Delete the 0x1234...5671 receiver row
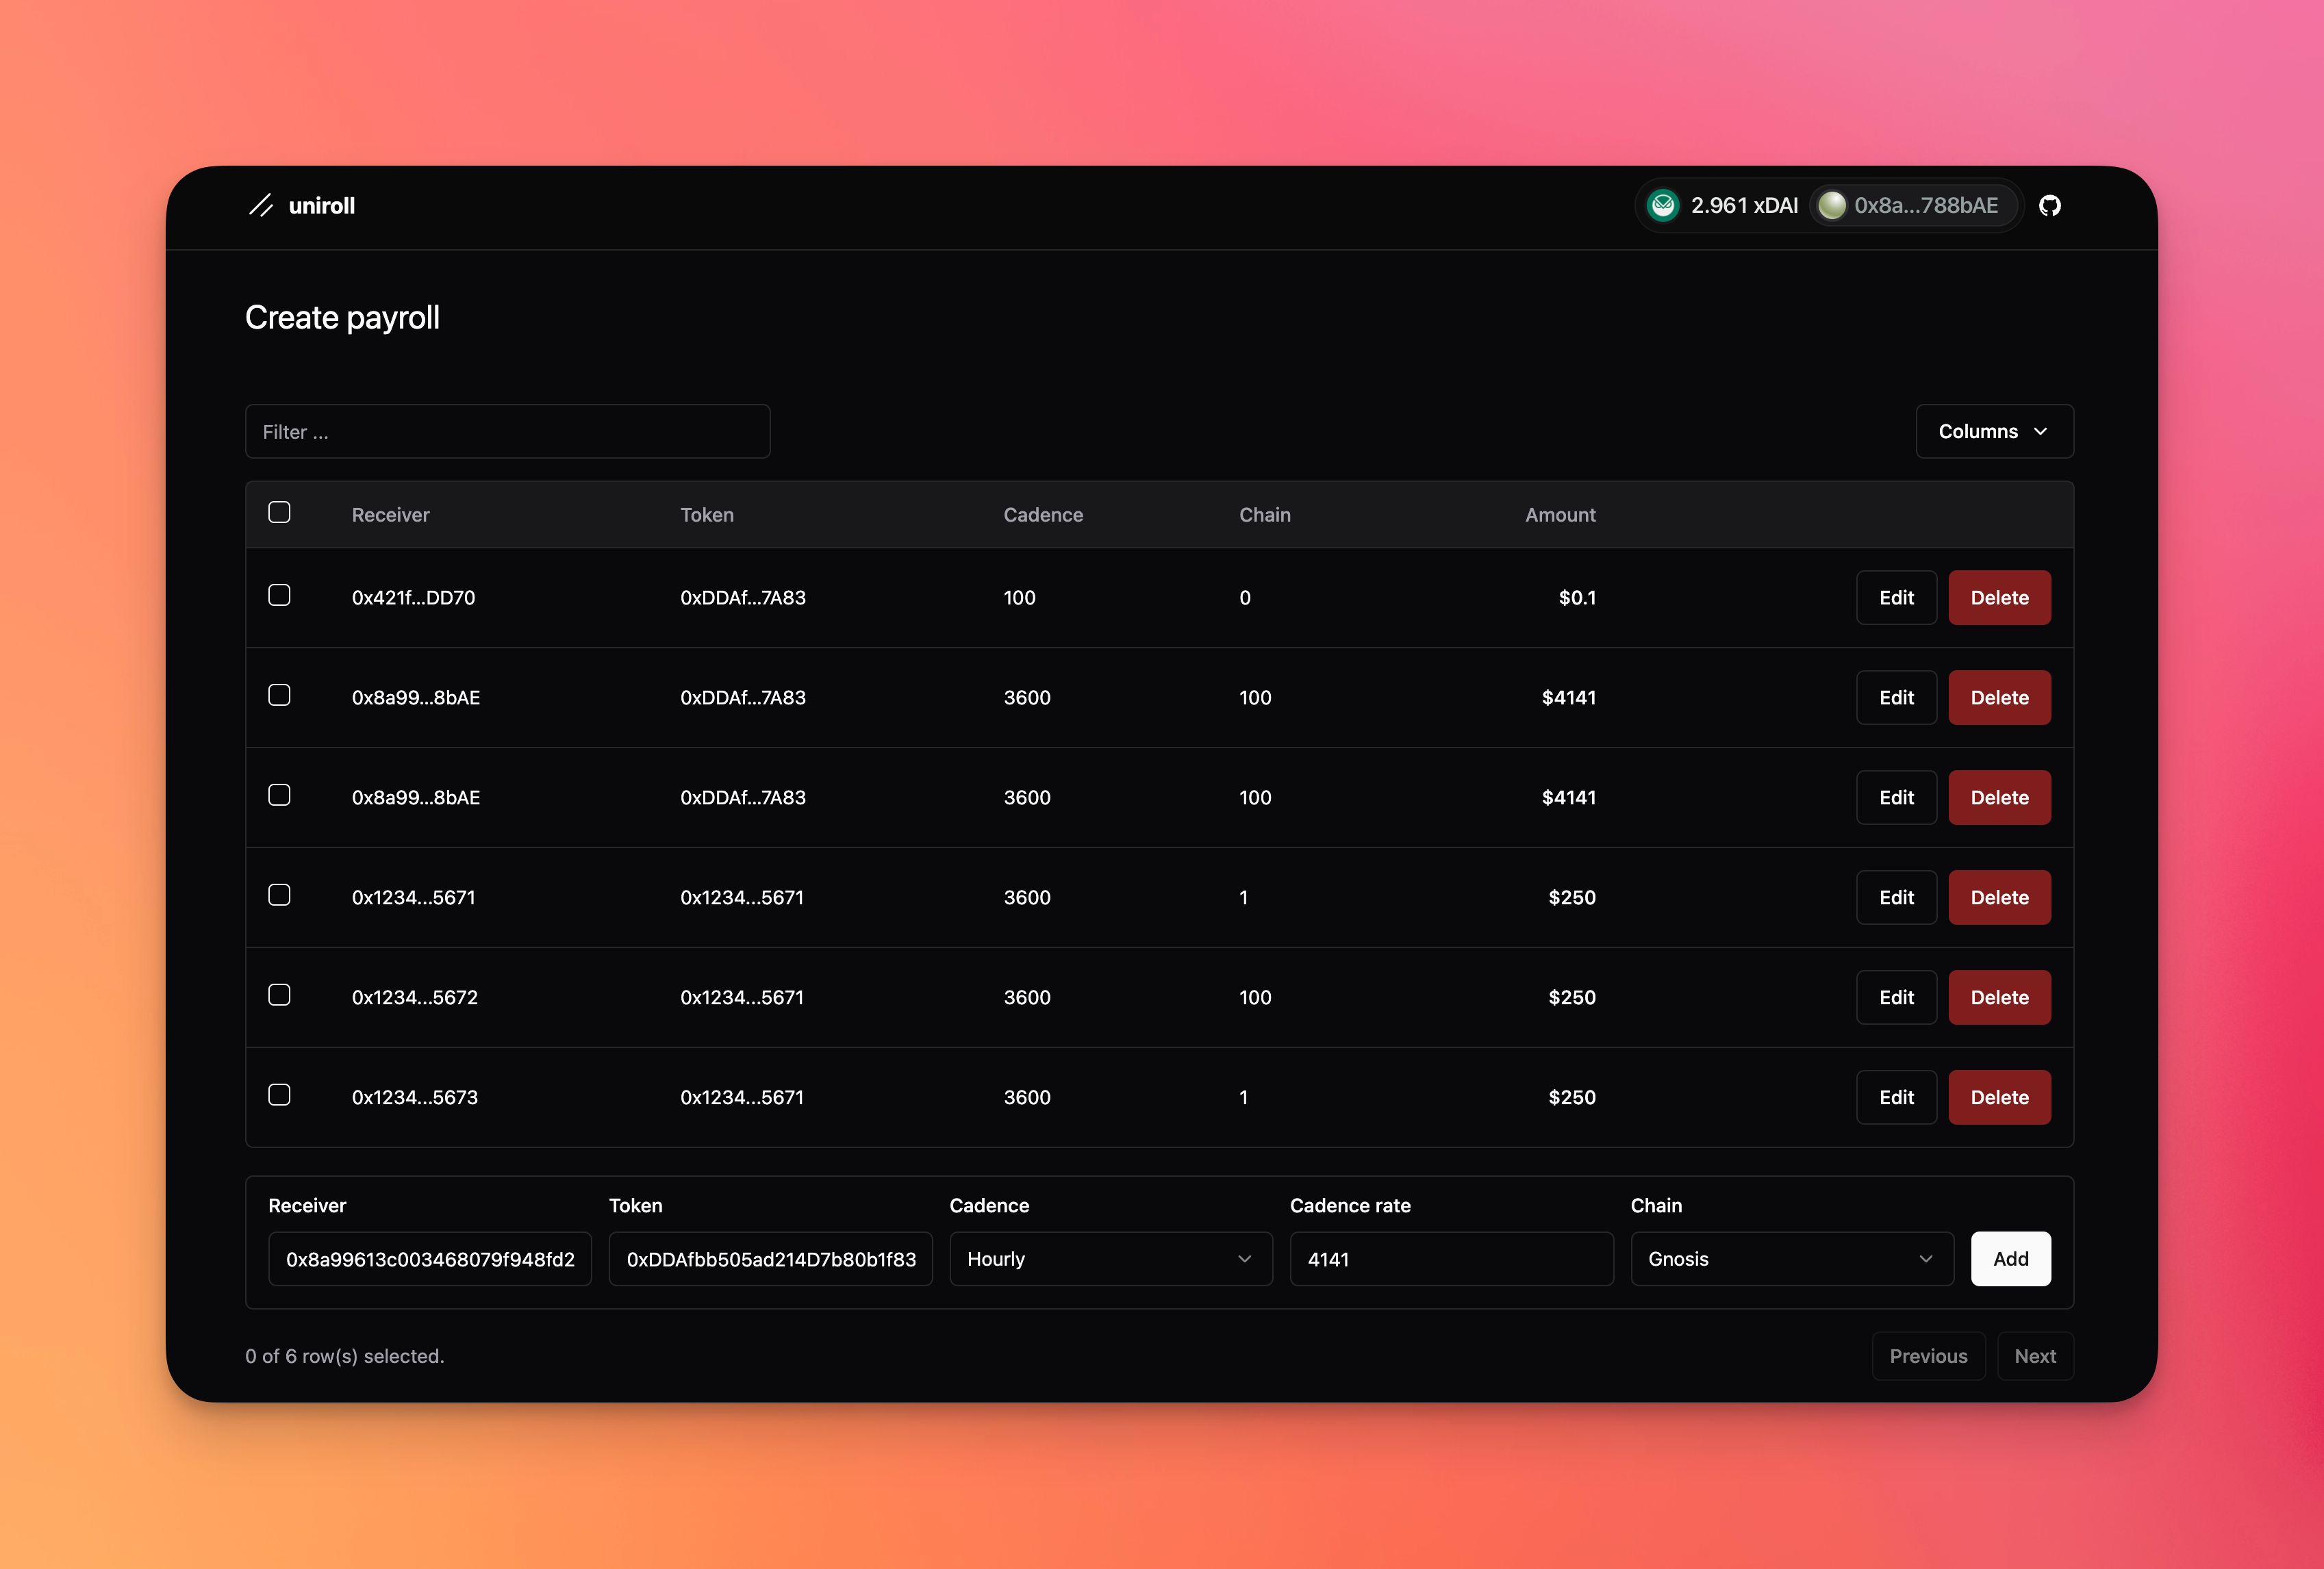2324x1569 pixels. click(x=1999, y=898)
